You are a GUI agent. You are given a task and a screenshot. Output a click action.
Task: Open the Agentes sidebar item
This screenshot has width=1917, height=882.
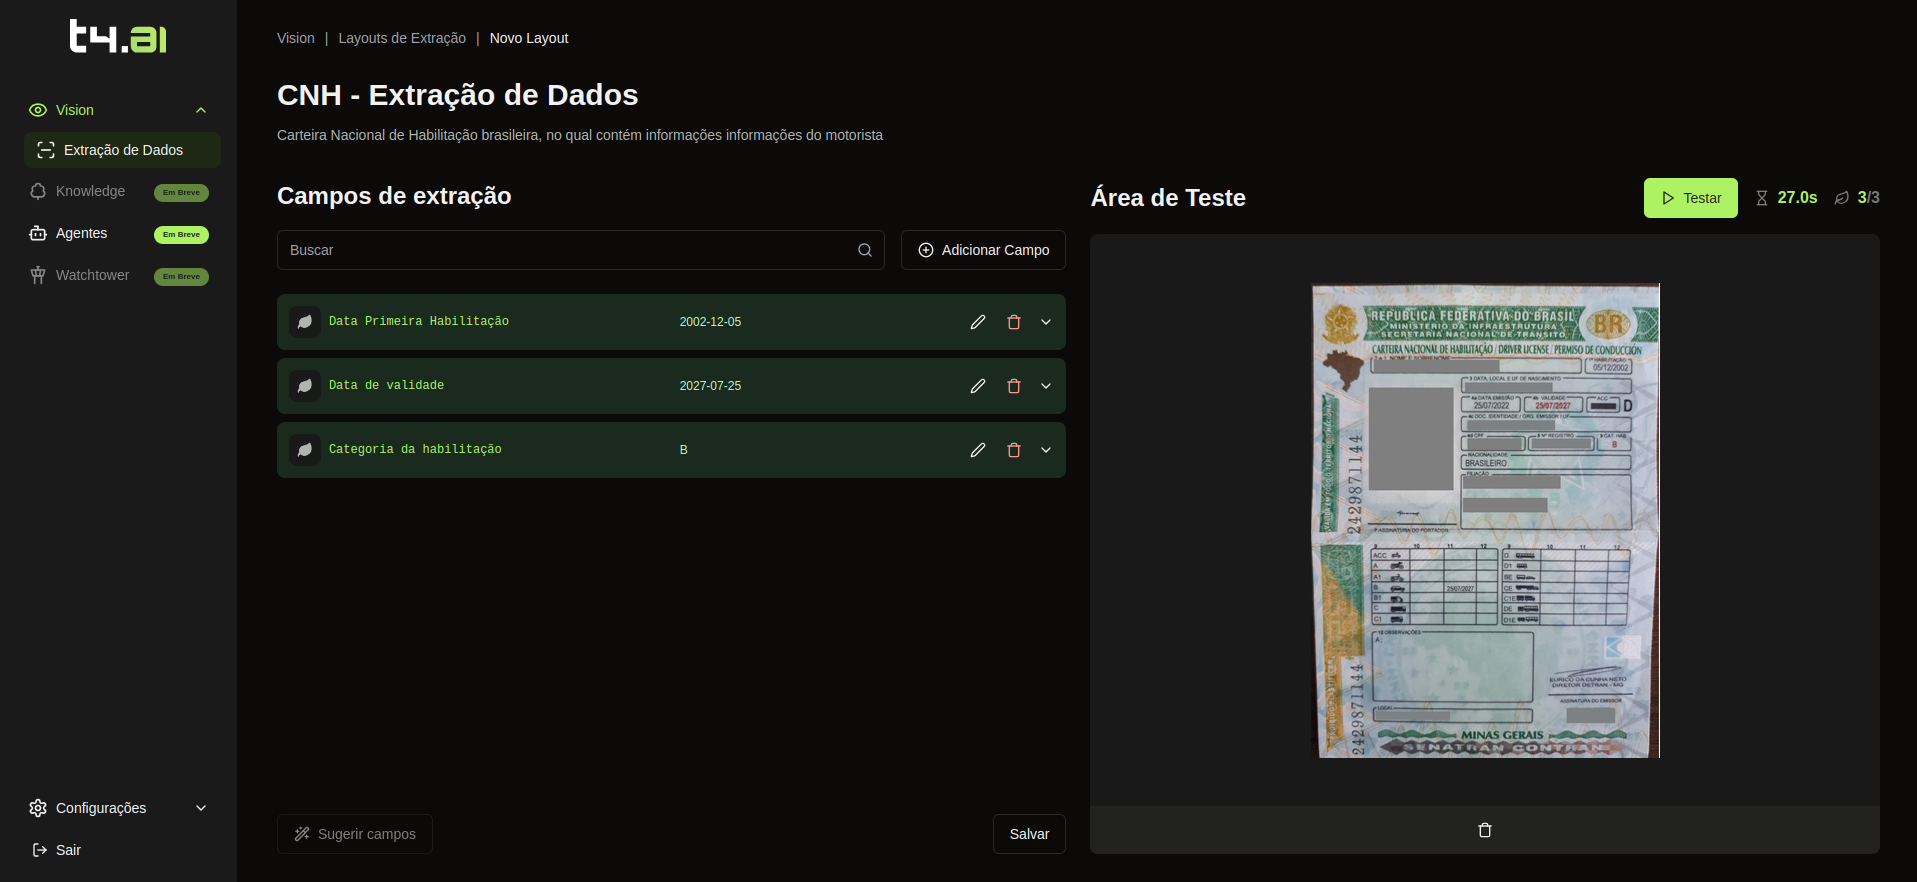[x=81, y=233]
